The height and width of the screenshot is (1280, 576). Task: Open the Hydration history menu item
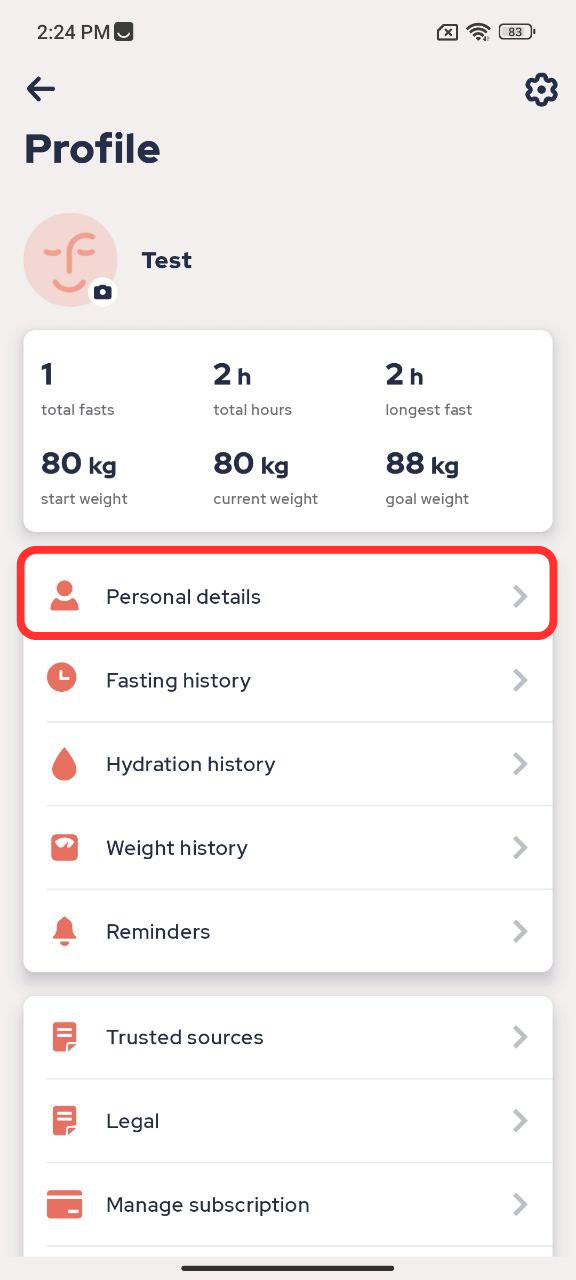288,764
